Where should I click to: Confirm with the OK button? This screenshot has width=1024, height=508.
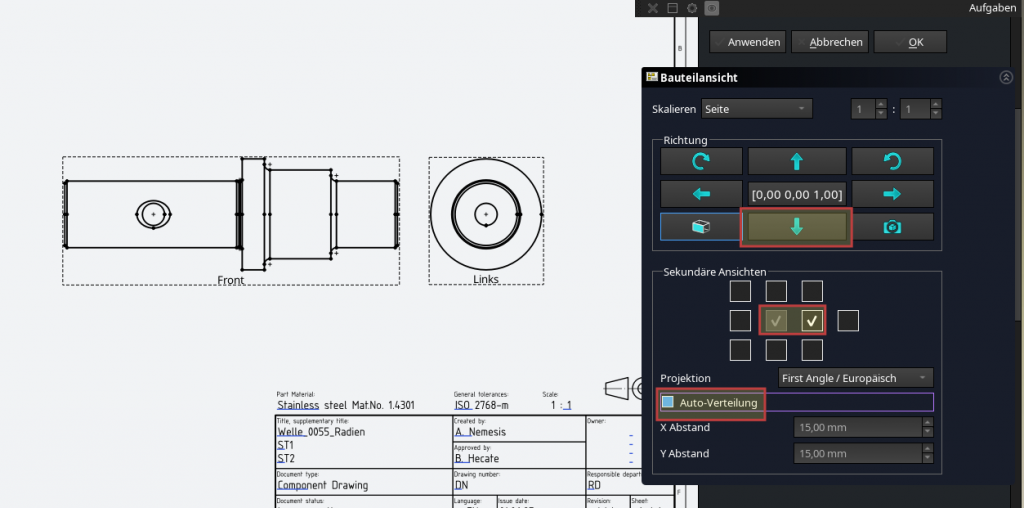910,42
